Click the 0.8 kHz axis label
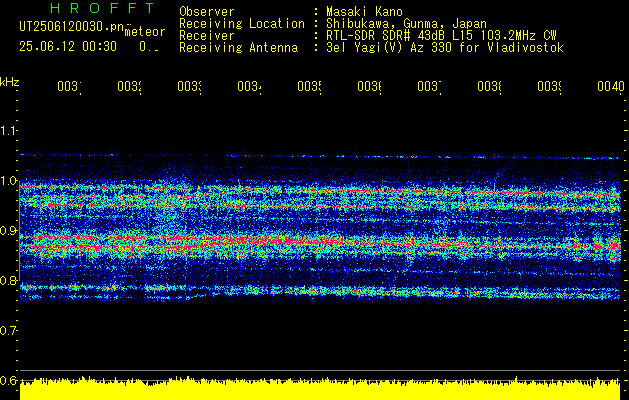Image resolution: width=629 pixels, height=400 pixels. pos(8,280)
